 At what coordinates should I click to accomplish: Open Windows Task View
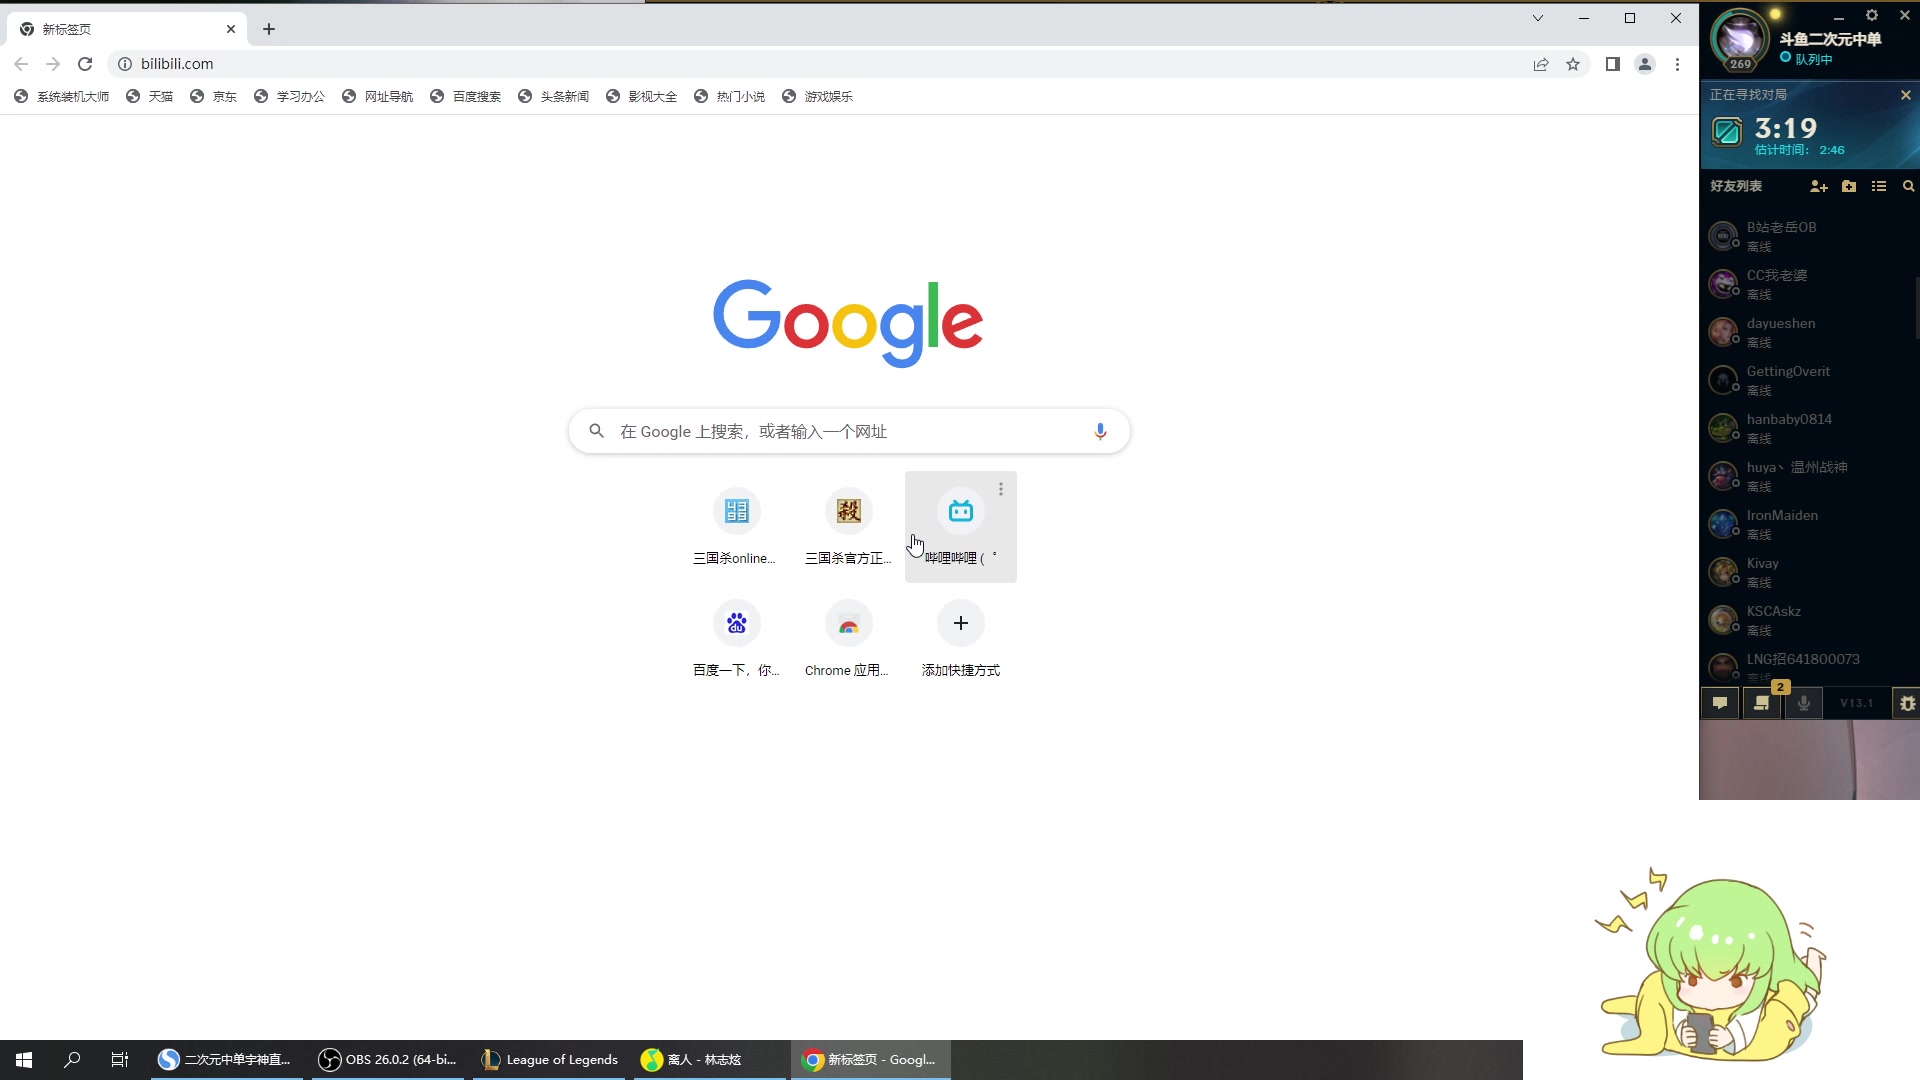[120, 1060]
